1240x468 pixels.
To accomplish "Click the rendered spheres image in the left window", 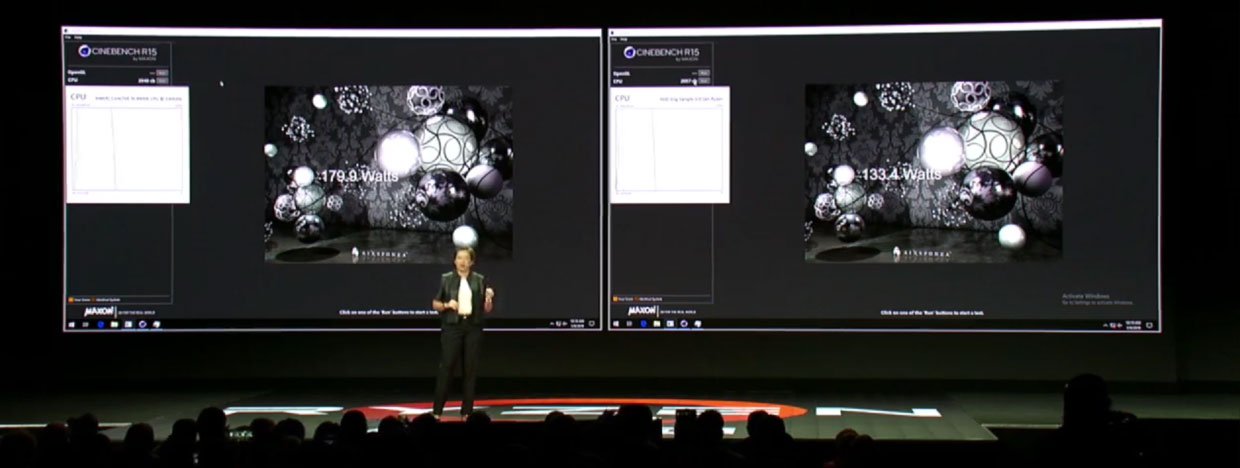I will coord(389,174).
